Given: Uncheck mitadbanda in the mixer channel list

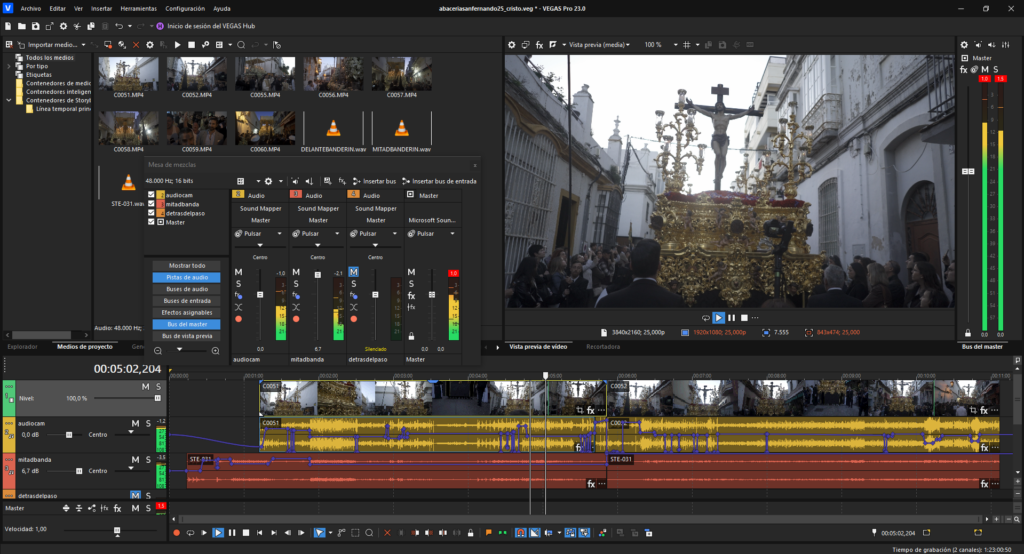Looking at the screenshot, I should pyautogui.click(x=152, y=204).
